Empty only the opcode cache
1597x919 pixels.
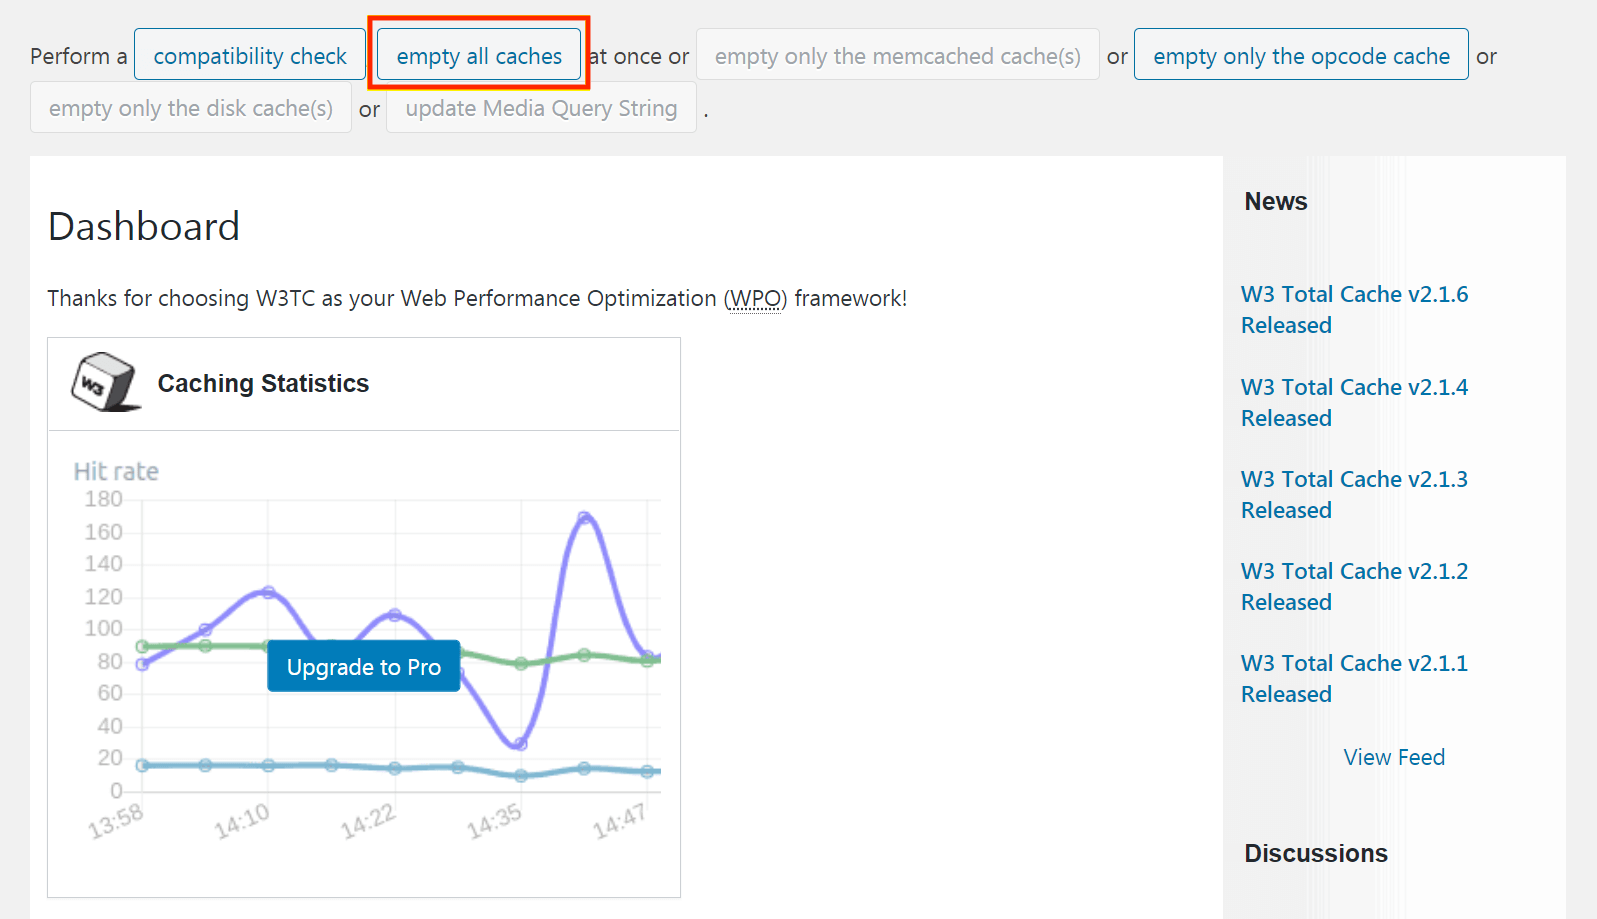[1300, 56]
